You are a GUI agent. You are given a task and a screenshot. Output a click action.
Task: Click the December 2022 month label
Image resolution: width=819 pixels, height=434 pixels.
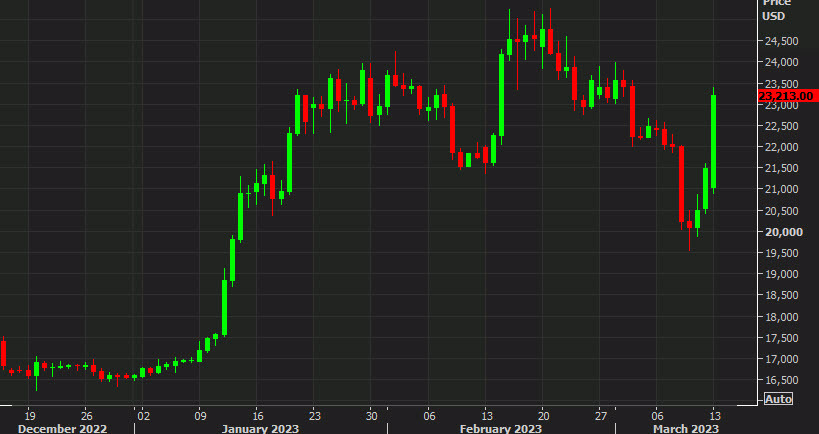coord(62,429)
